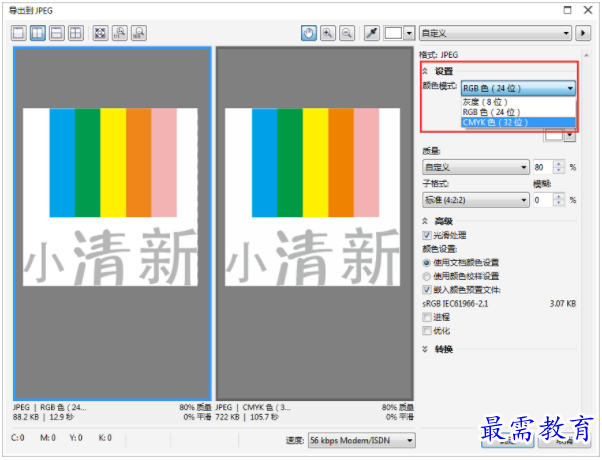The height and width of the screenshot is (460, 602).
Task: Select four previews layout icon
Action: (76, 33)
